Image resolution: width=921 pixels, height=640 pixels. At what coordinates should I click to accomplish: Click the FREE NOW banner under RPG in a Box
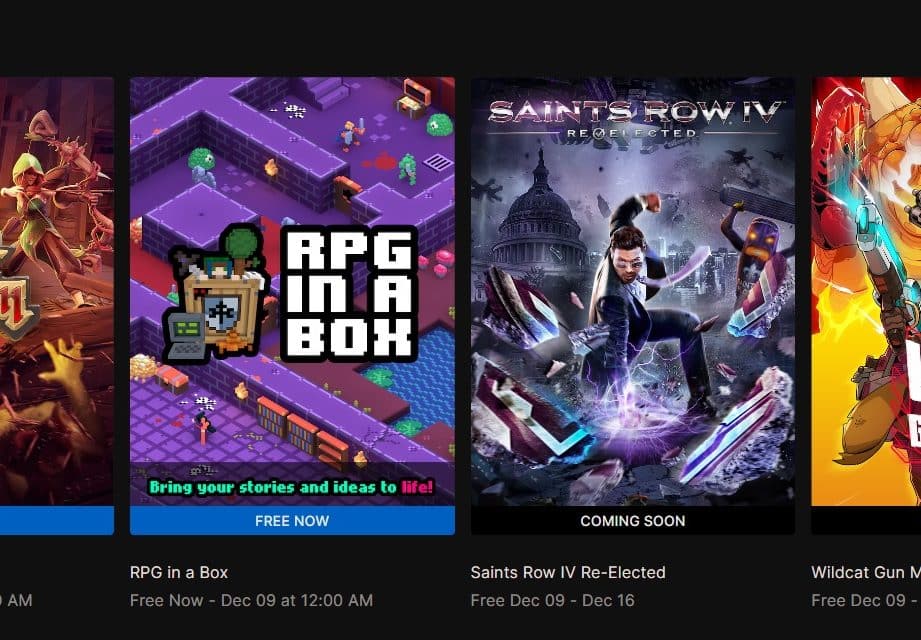click(x=292, y=521)
